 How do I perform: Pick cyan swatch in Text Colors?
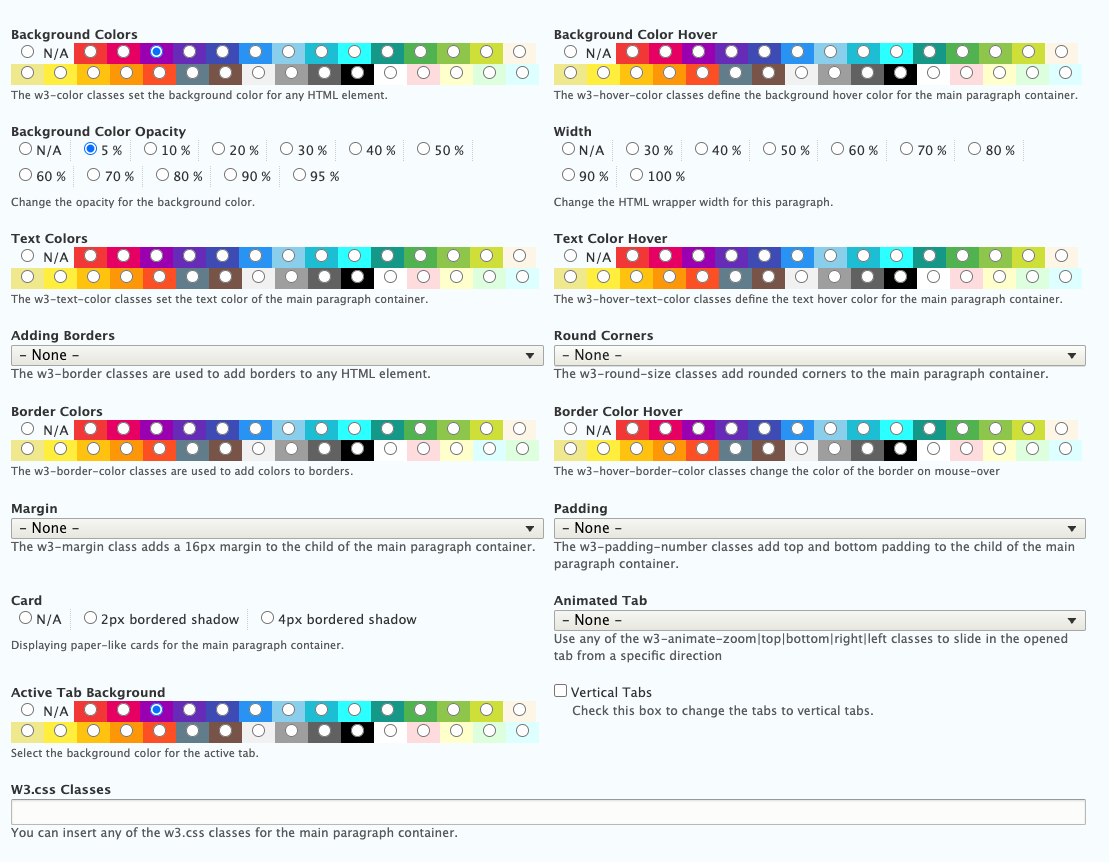322,255
